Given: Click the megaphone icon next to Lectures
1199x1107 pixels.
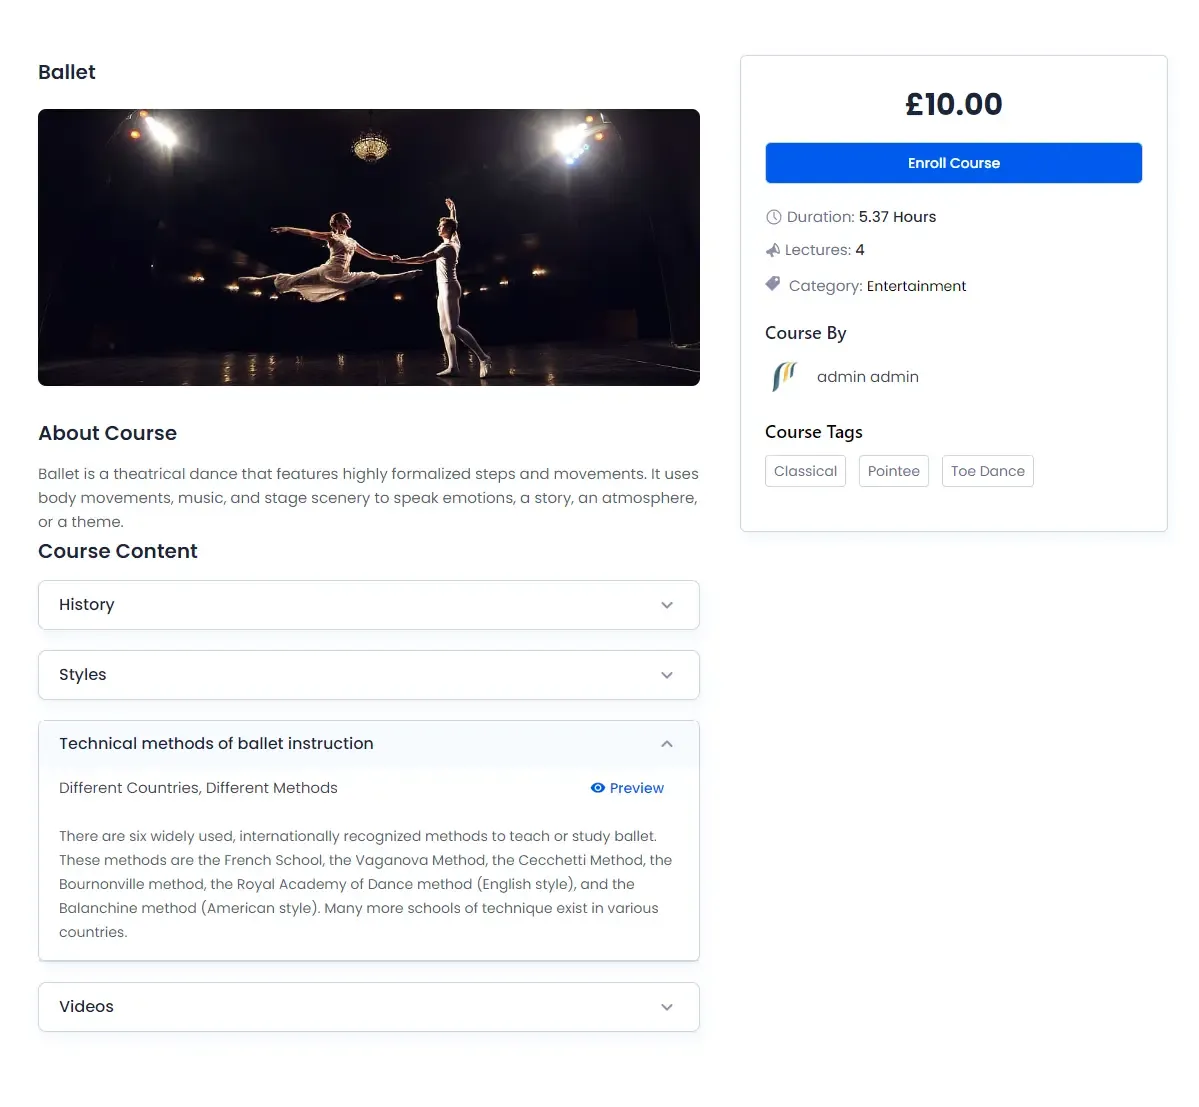Looking at the screenshot, I should (773, 250).
